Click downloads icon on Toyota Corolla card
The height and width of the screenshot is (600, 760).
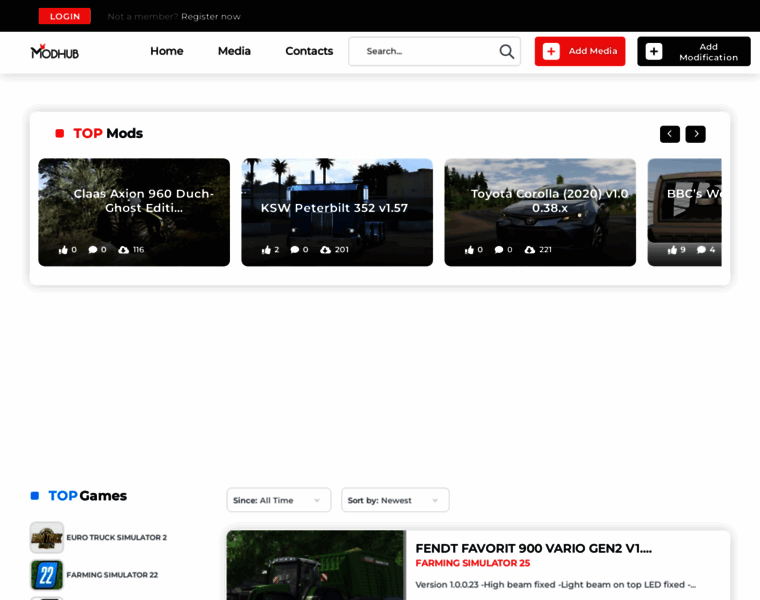530,250
